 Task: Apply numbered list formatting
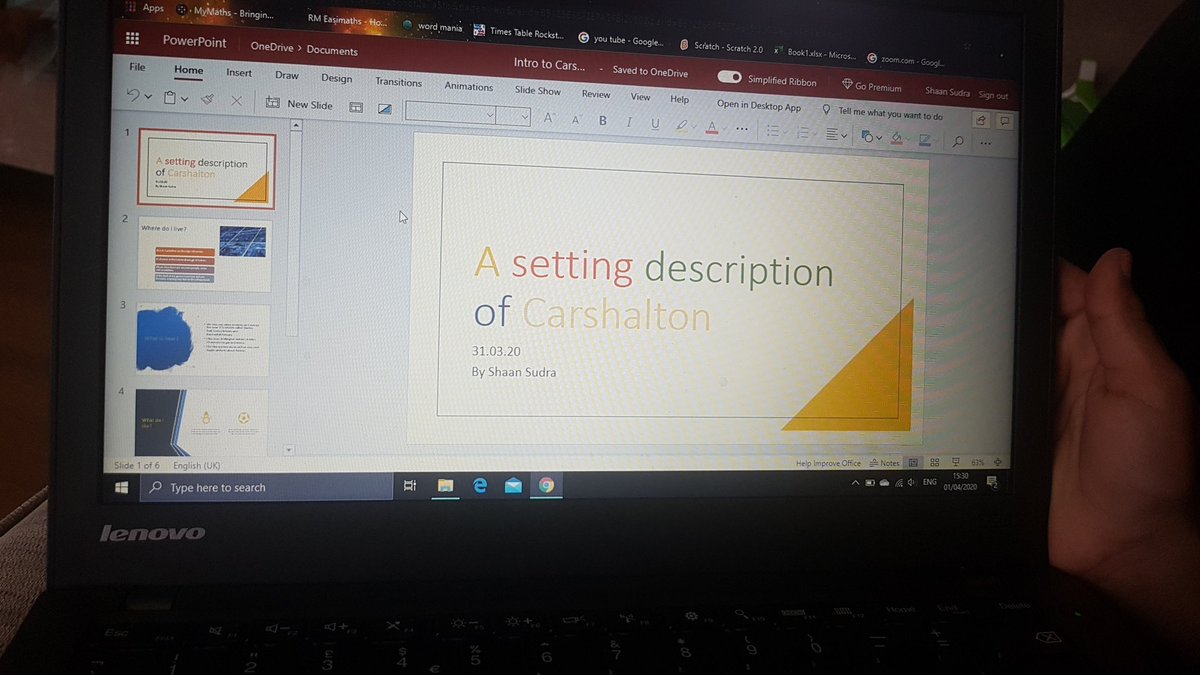802,132
